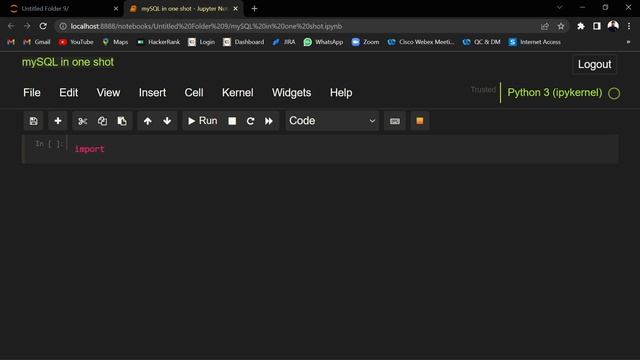Click the kernel idle status circle
The width and height of the screenshot is (640, 360).
click(x=614, y=93)
